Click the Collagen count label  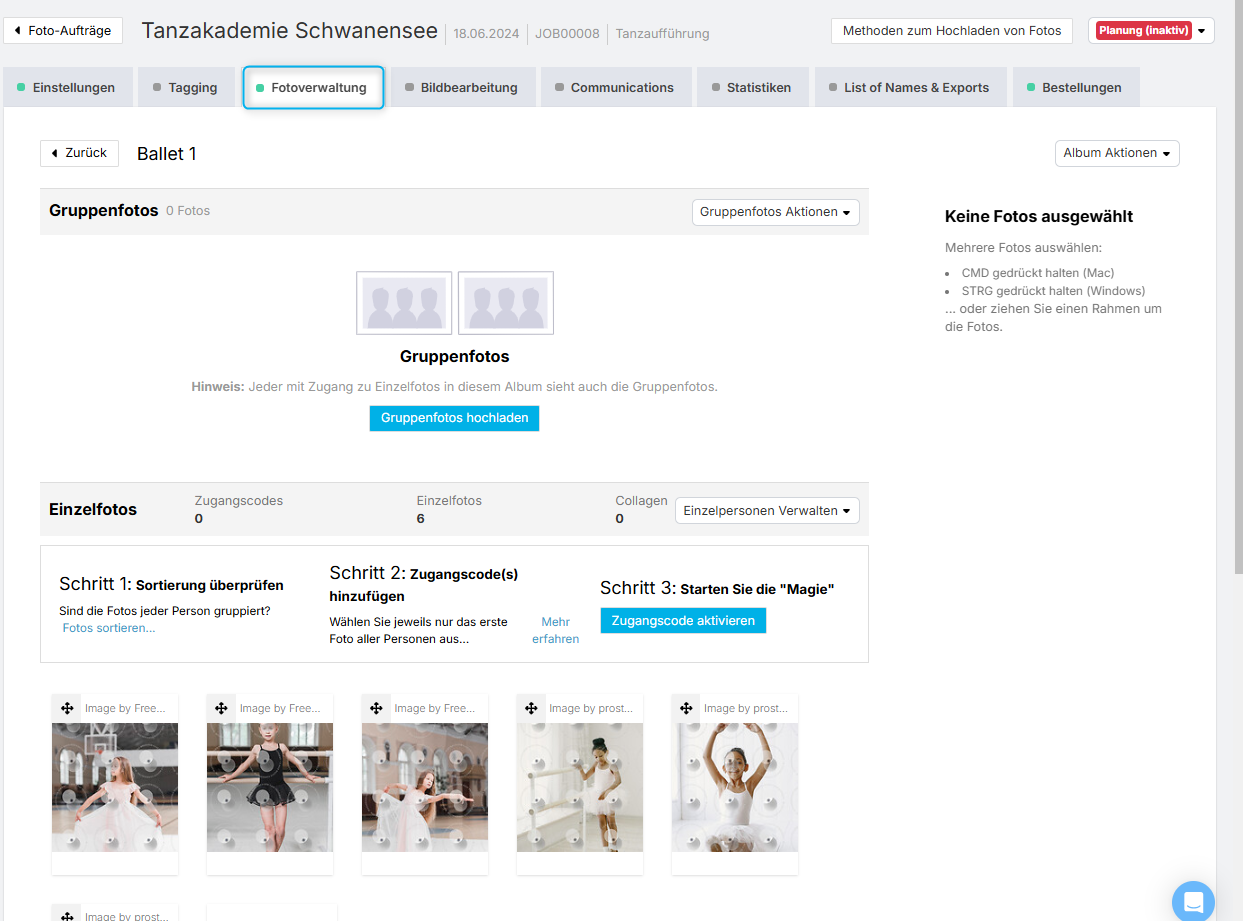[642, 501]
